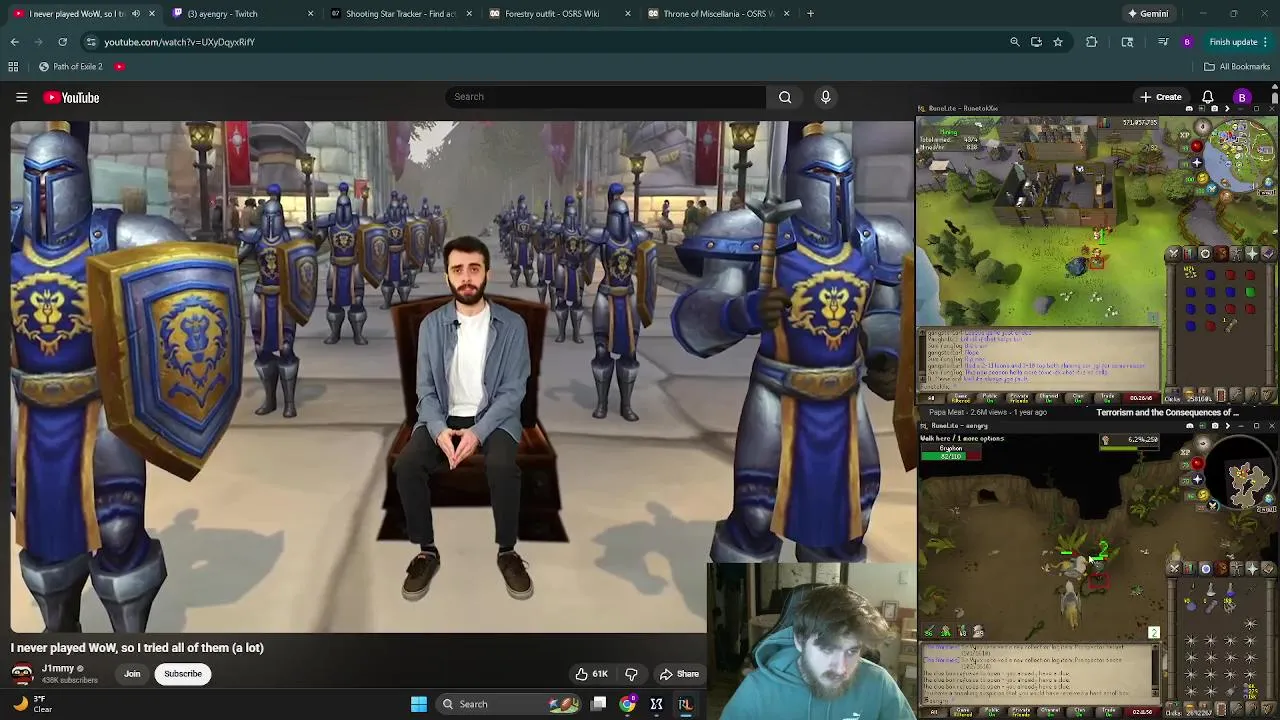Open Combat Options tab in RunetokXw window
This screenshot has width=1280, height=720.
point(1173,253)
